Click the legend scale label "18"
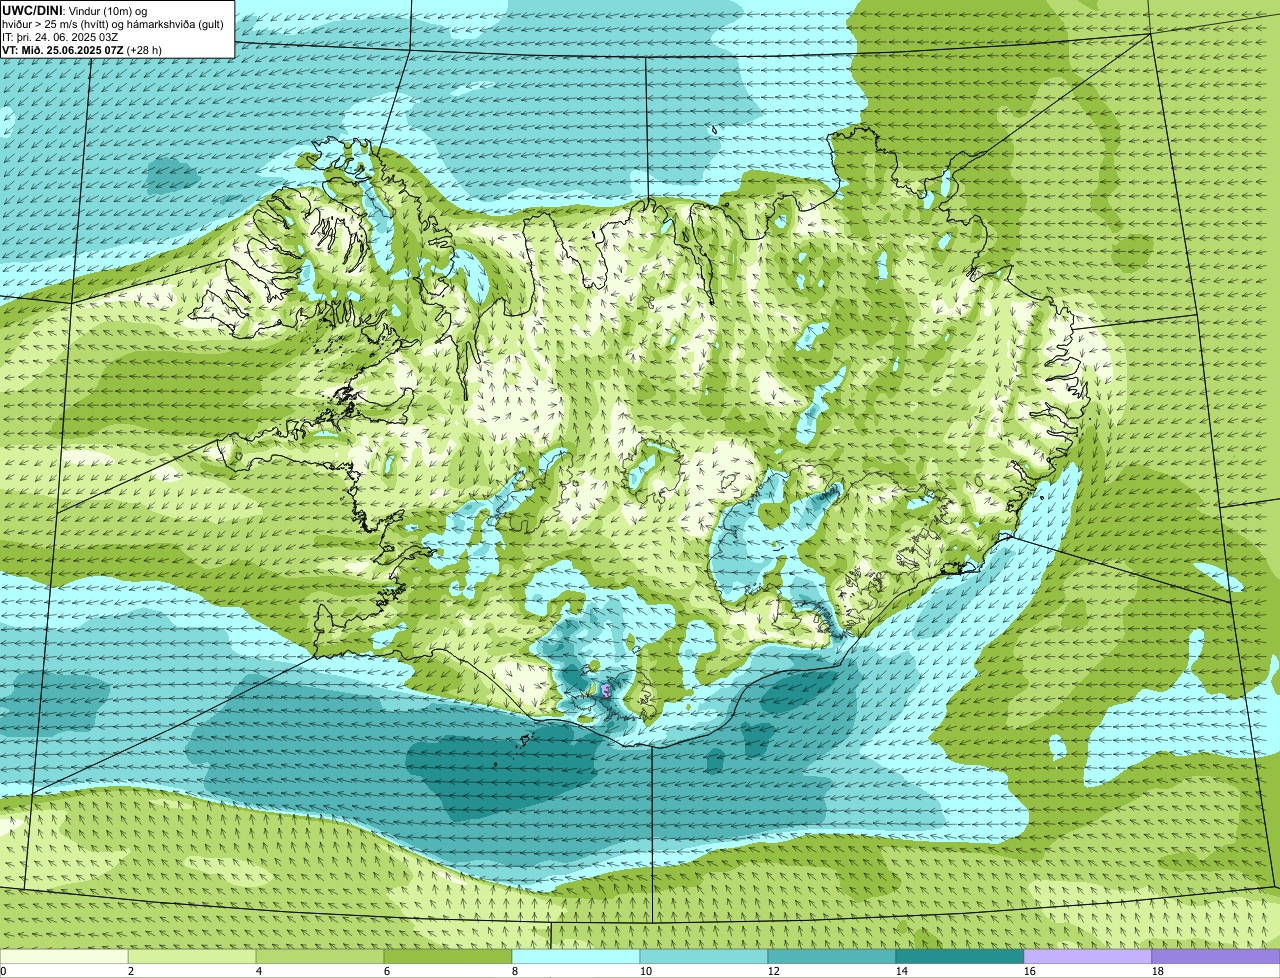This screenshot has width=1280, height=978. 1158,971
